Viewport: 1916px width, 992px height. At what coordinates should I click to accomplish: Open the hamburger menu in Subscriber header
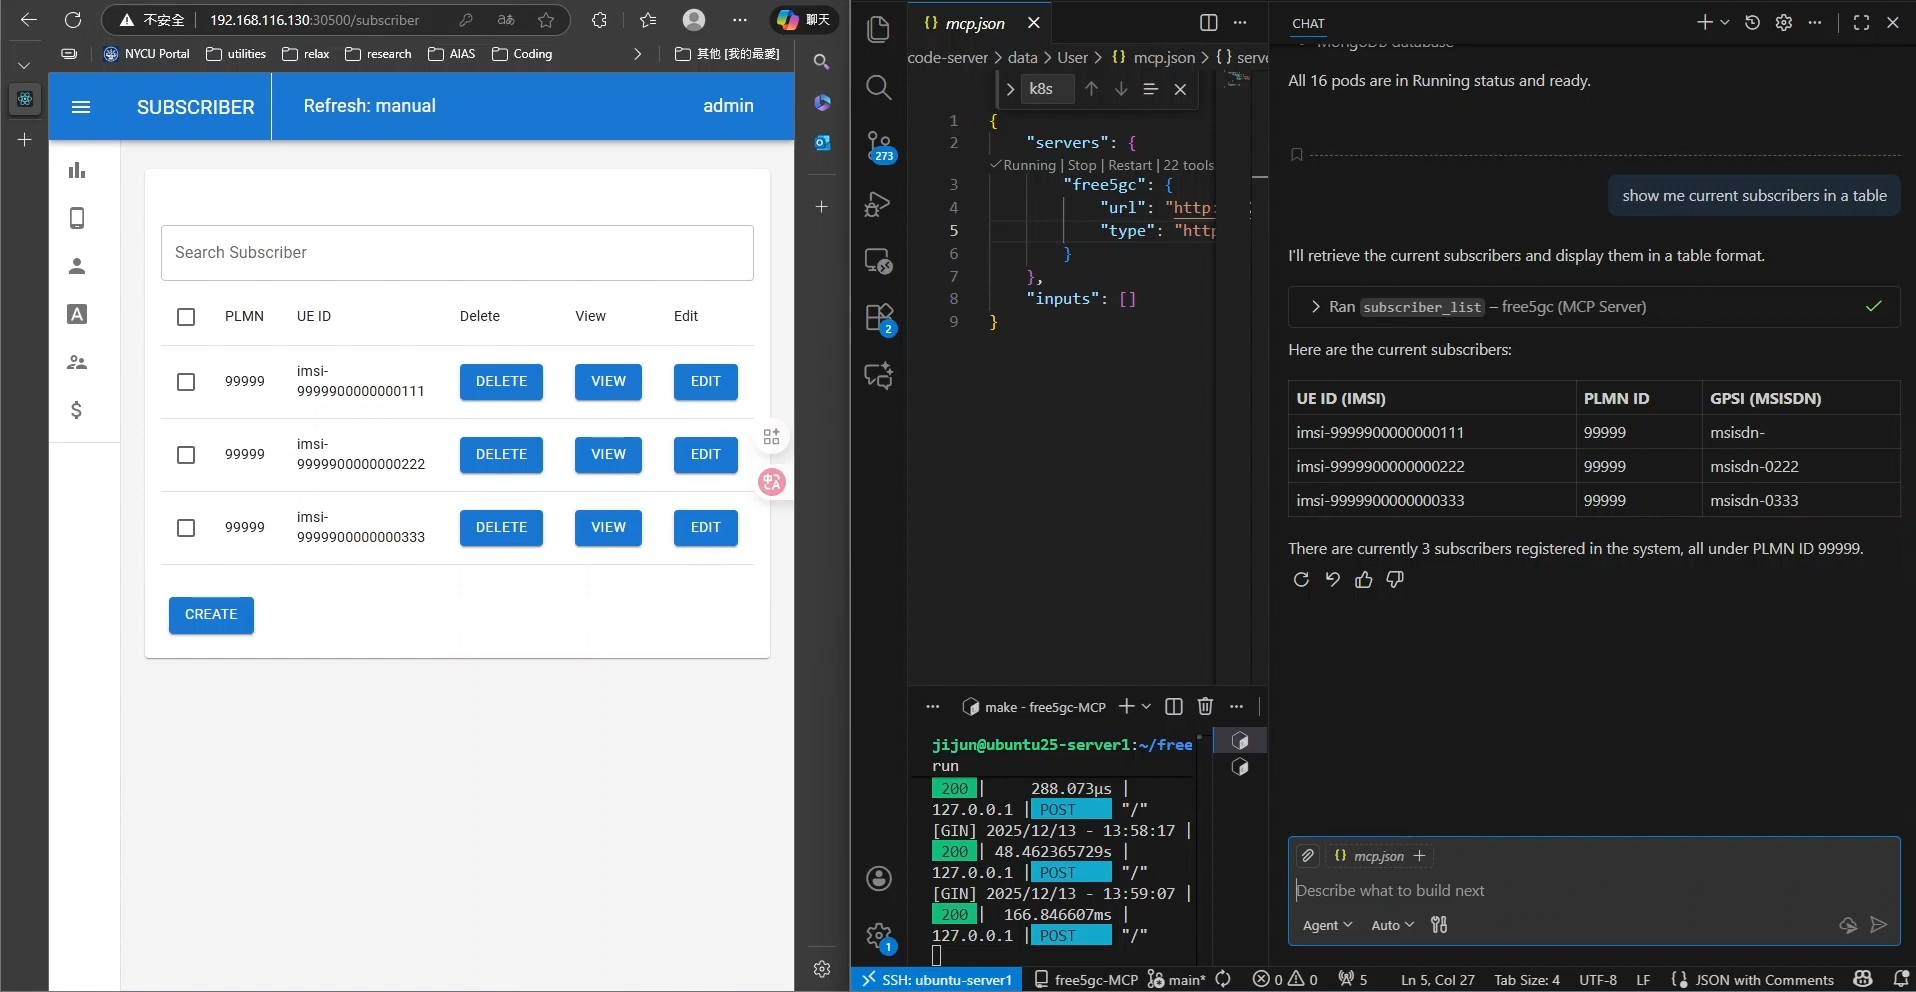coord(82,107)
